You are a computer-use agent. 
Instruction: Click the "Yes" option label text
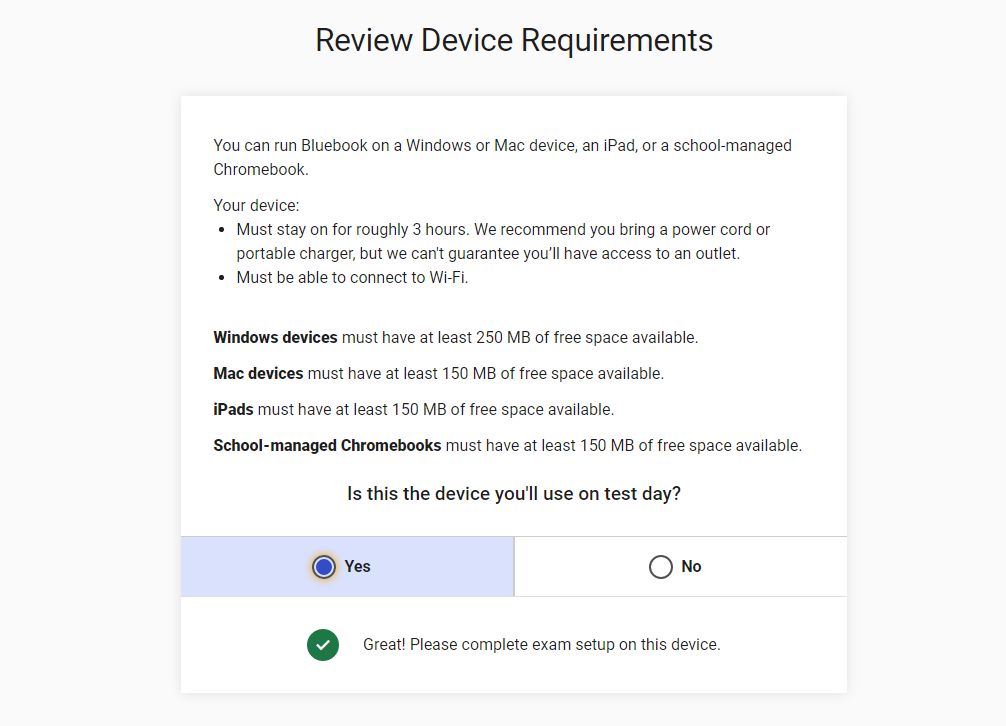(357, 567)
